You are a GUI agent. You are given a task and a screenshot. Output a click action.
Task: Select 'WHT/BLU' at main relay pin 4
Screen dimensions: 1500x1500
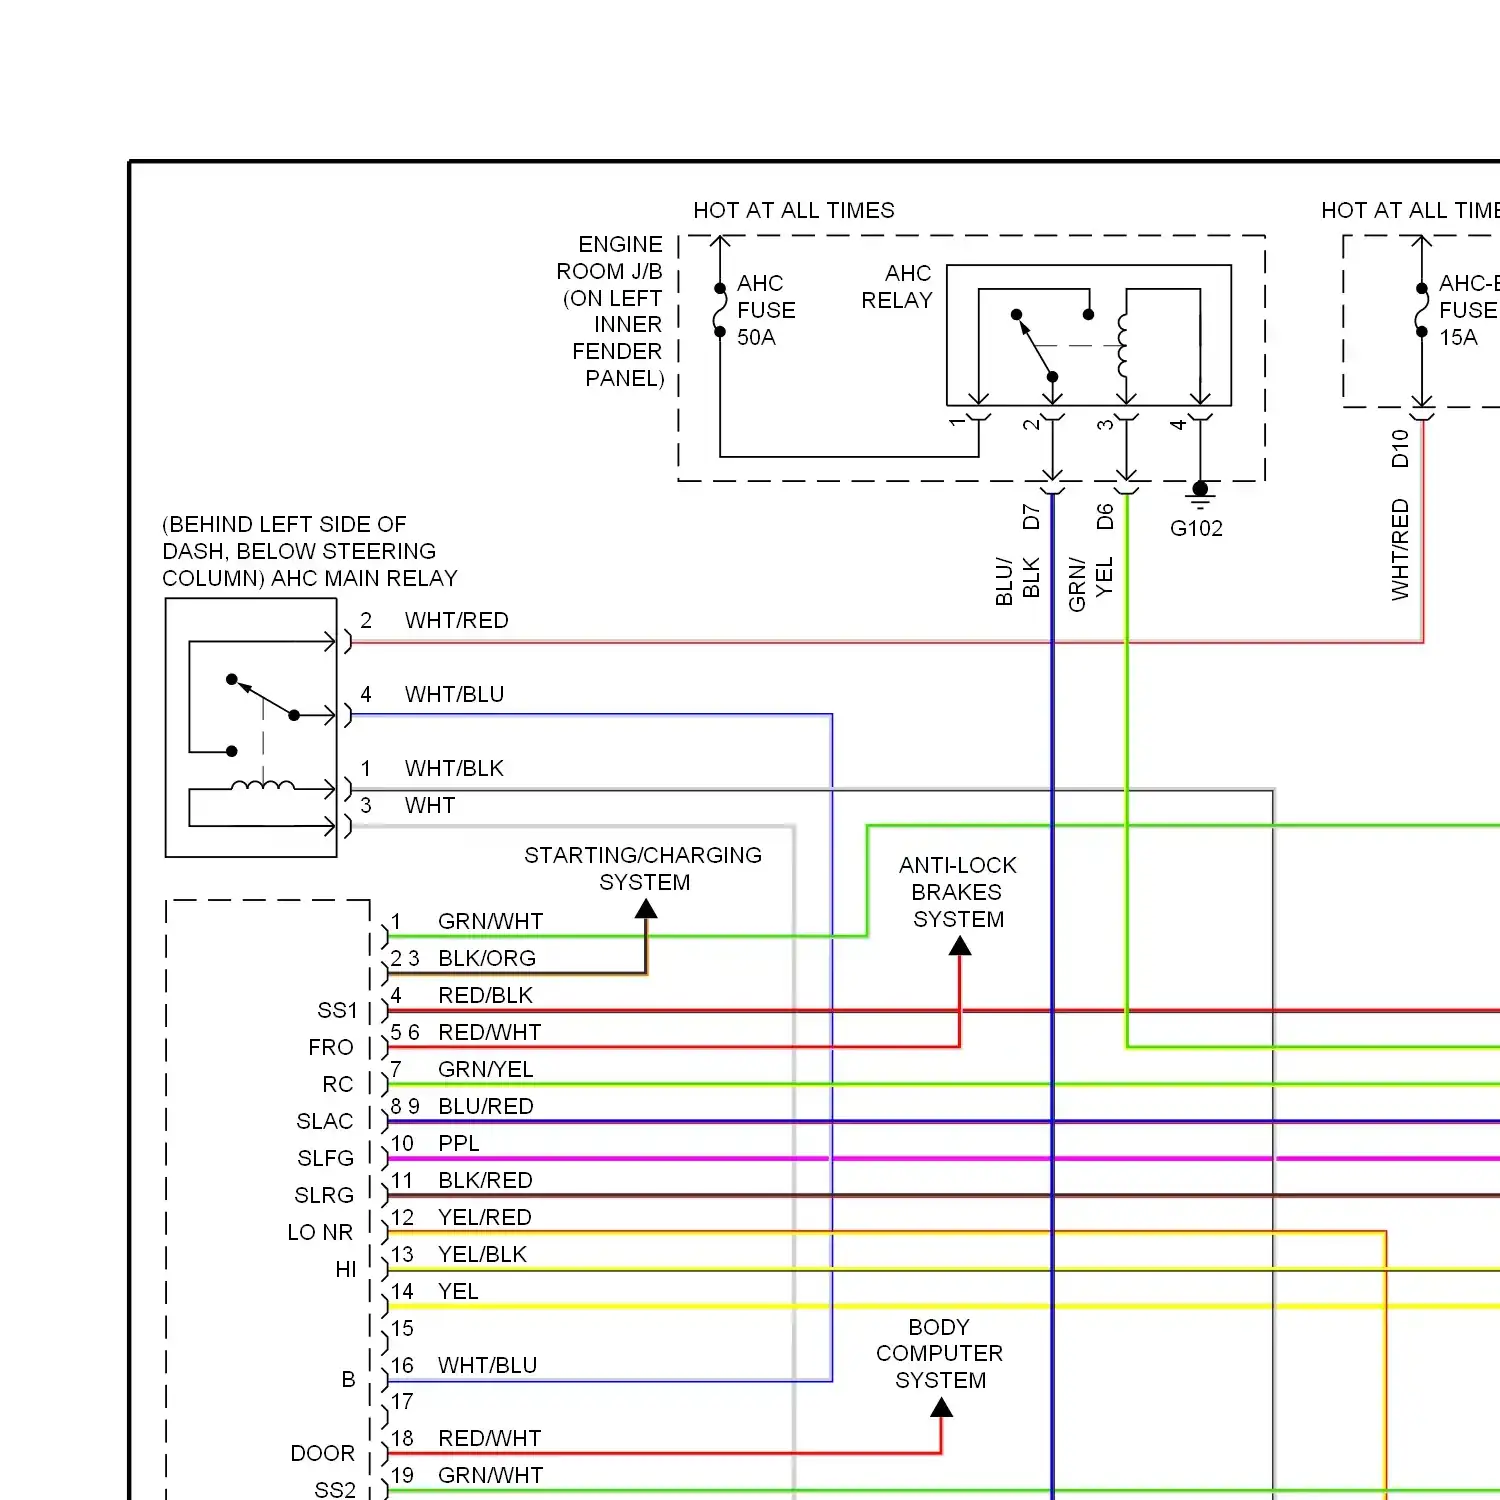coord(454,694)
